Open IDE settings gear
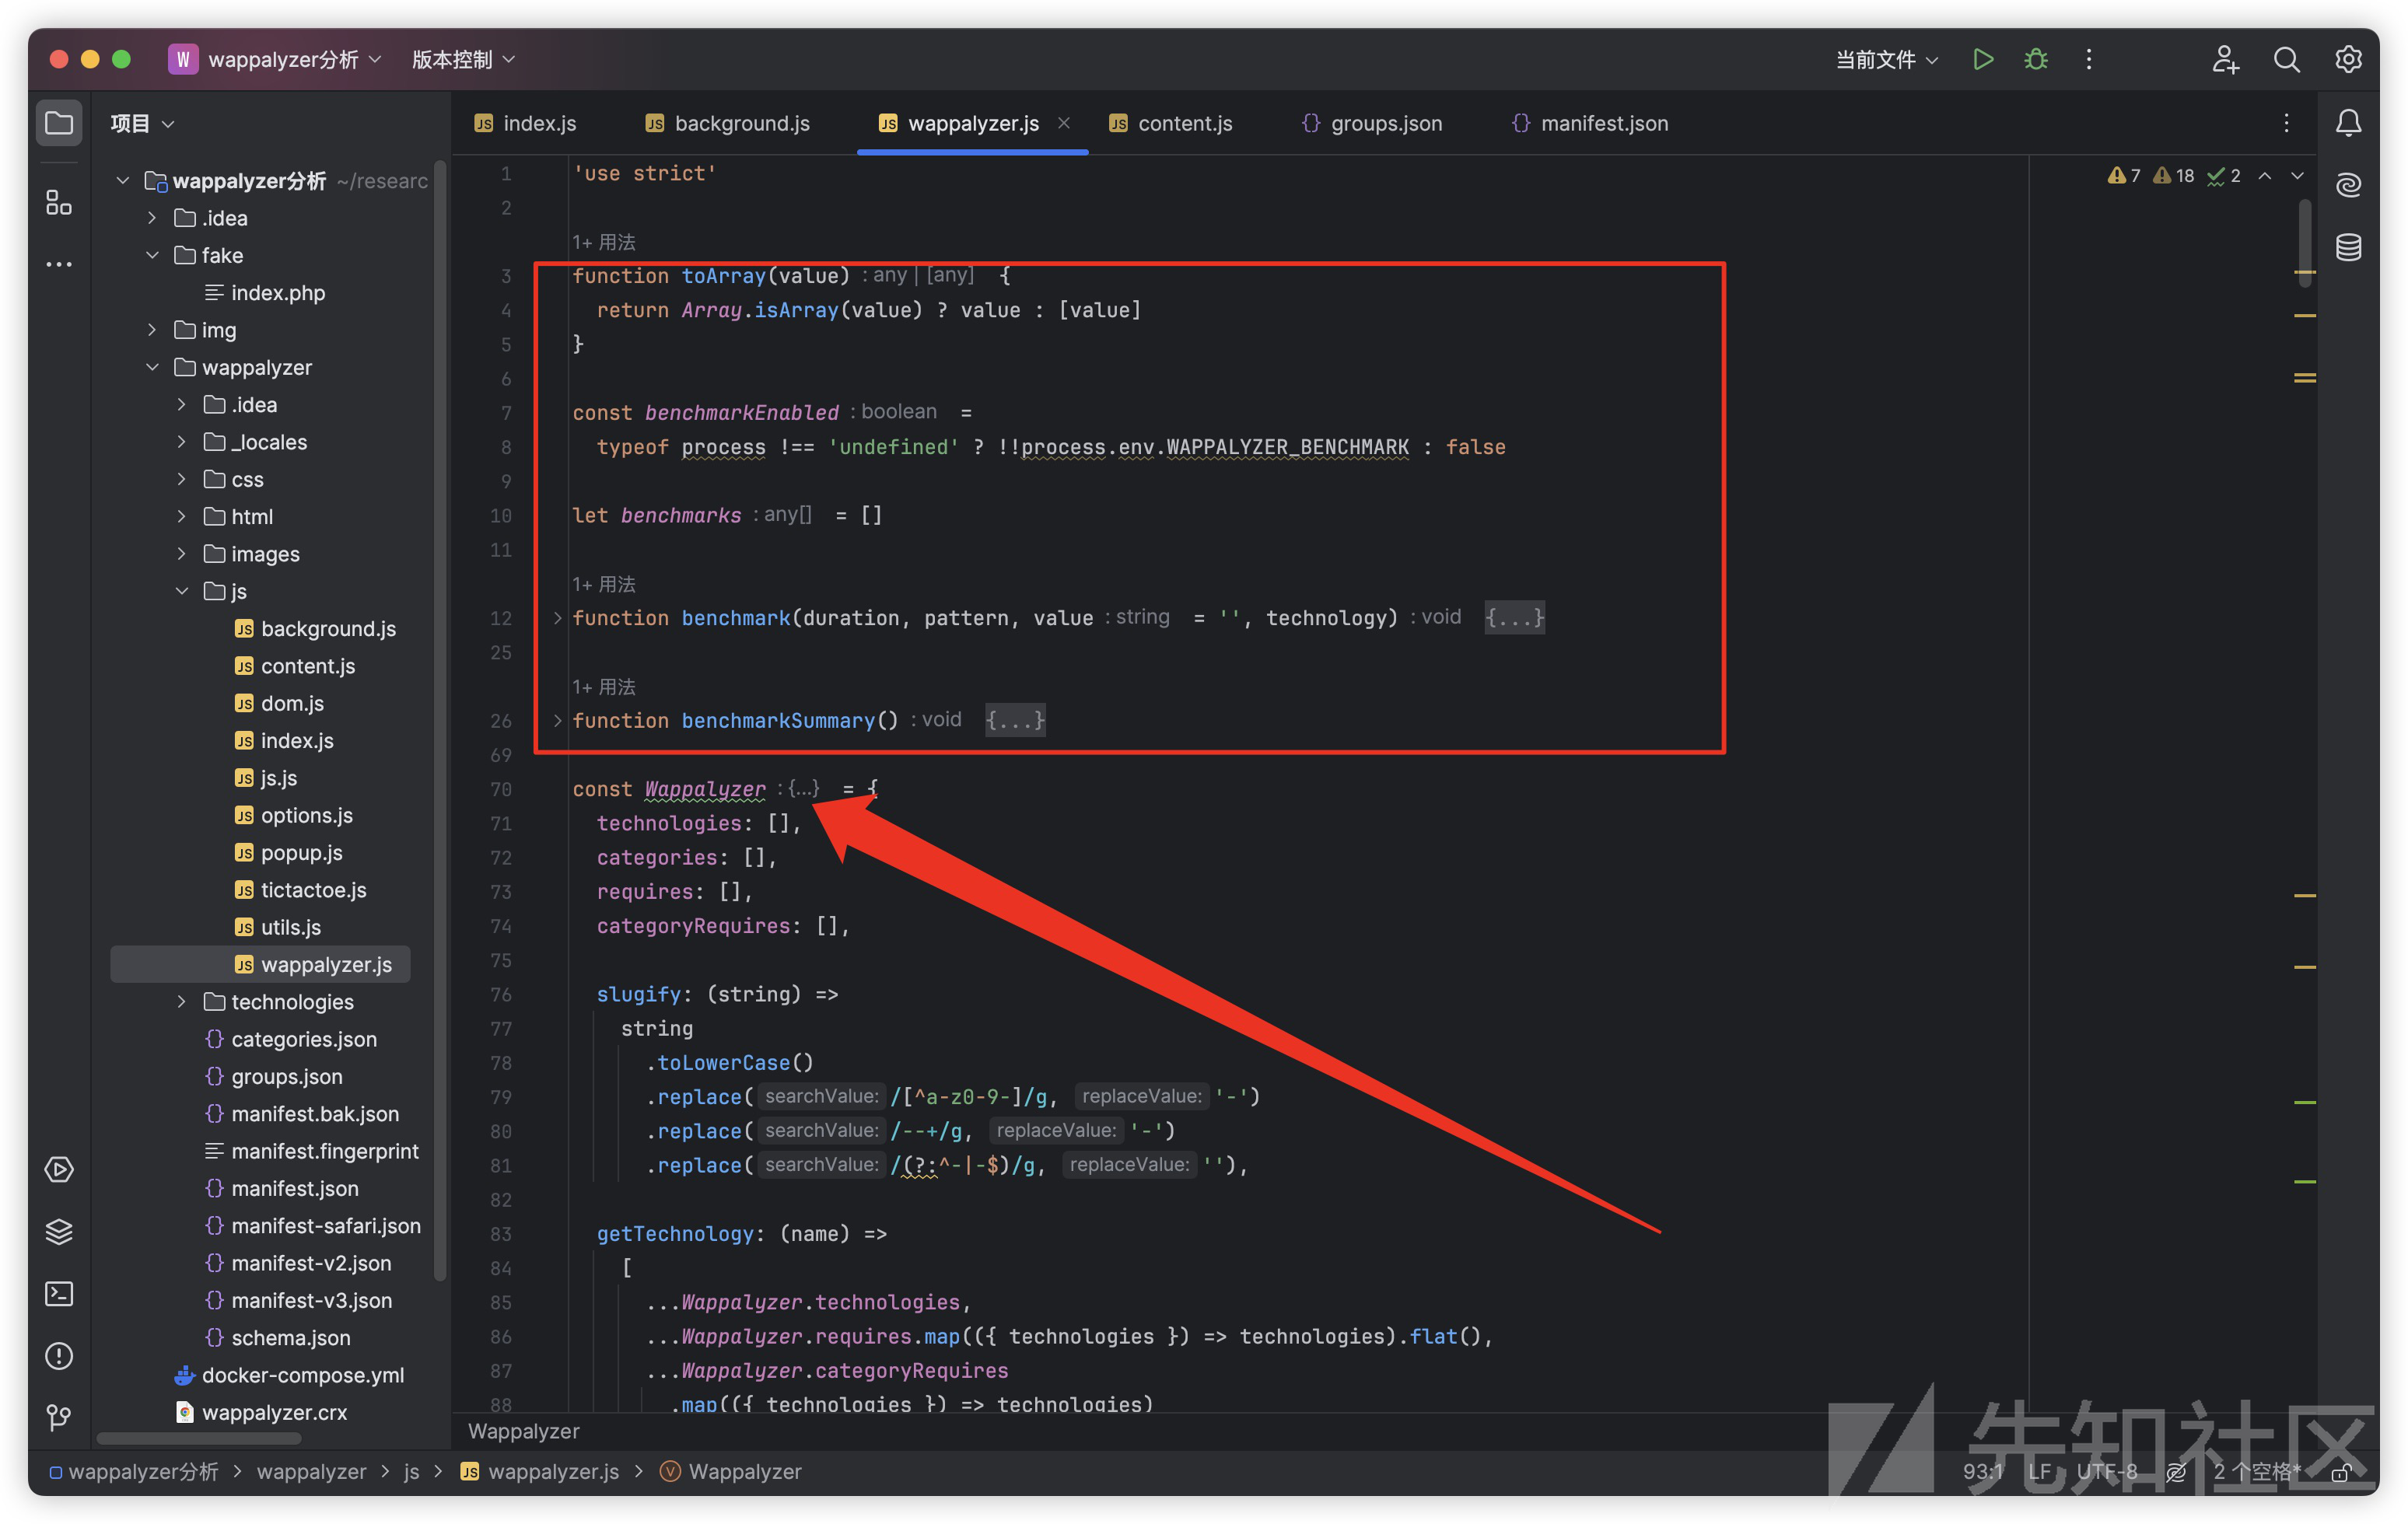 point(2348,60)
